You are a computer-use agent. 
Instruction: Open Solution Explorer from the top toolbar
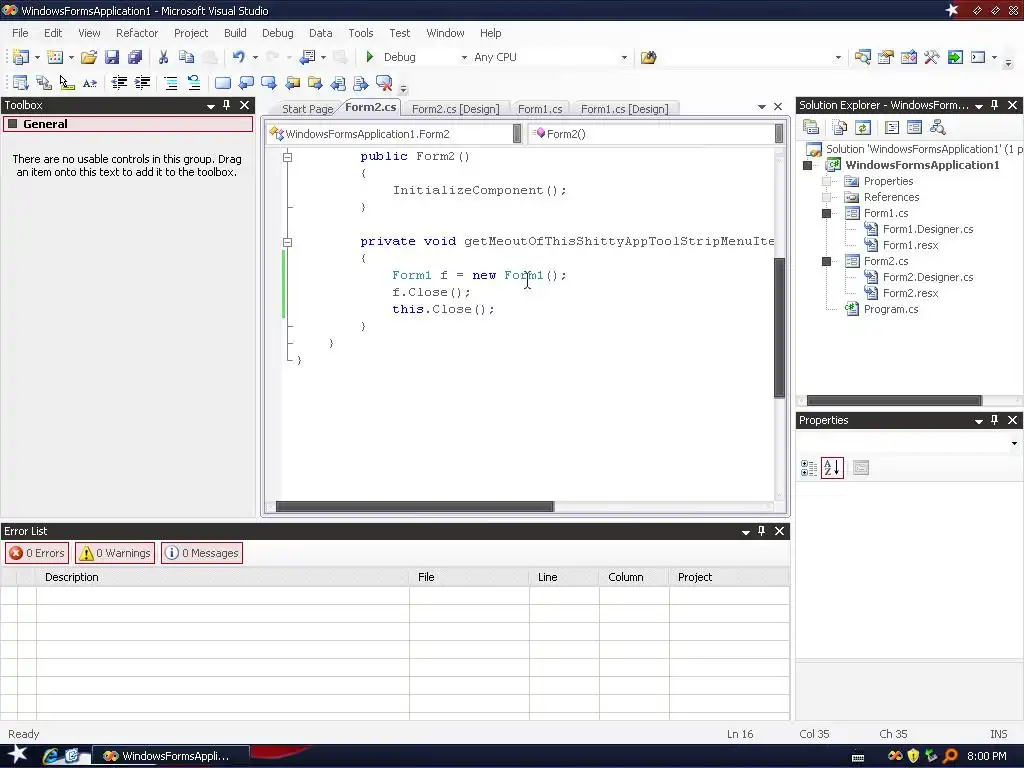[863, 57]
